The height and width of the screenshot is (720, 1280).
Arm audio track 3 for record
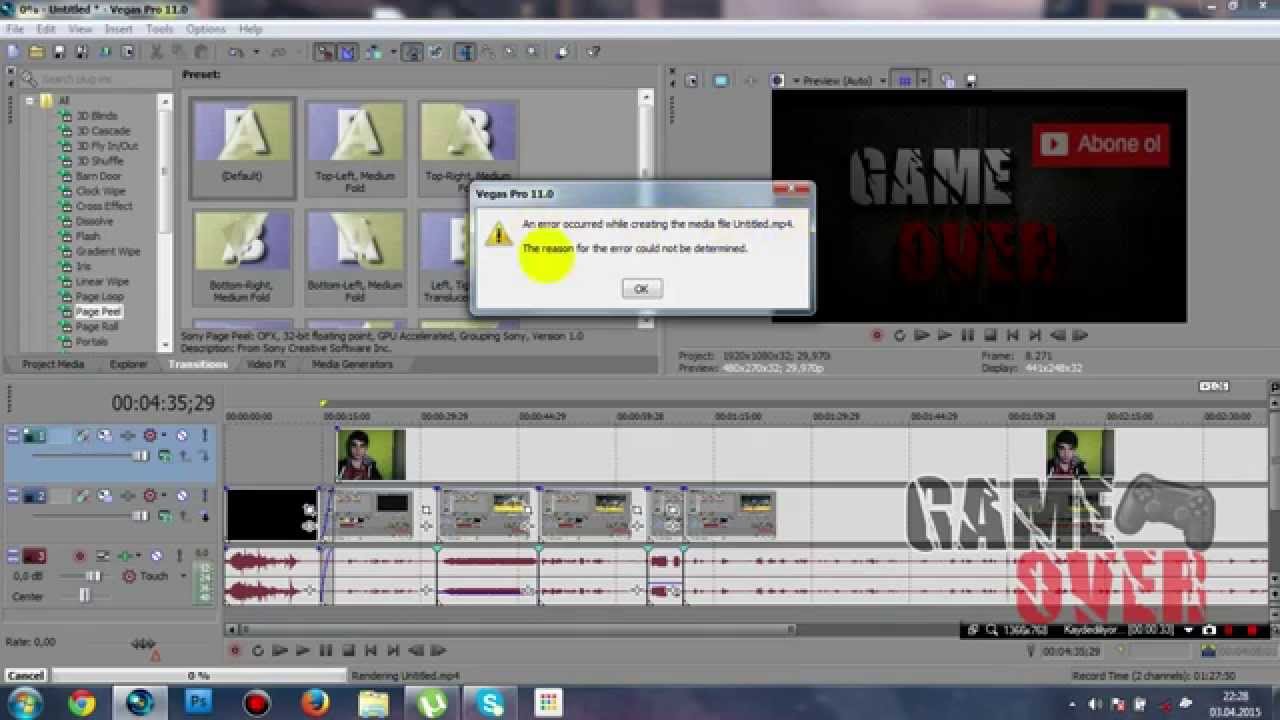[x=79, y=556]
